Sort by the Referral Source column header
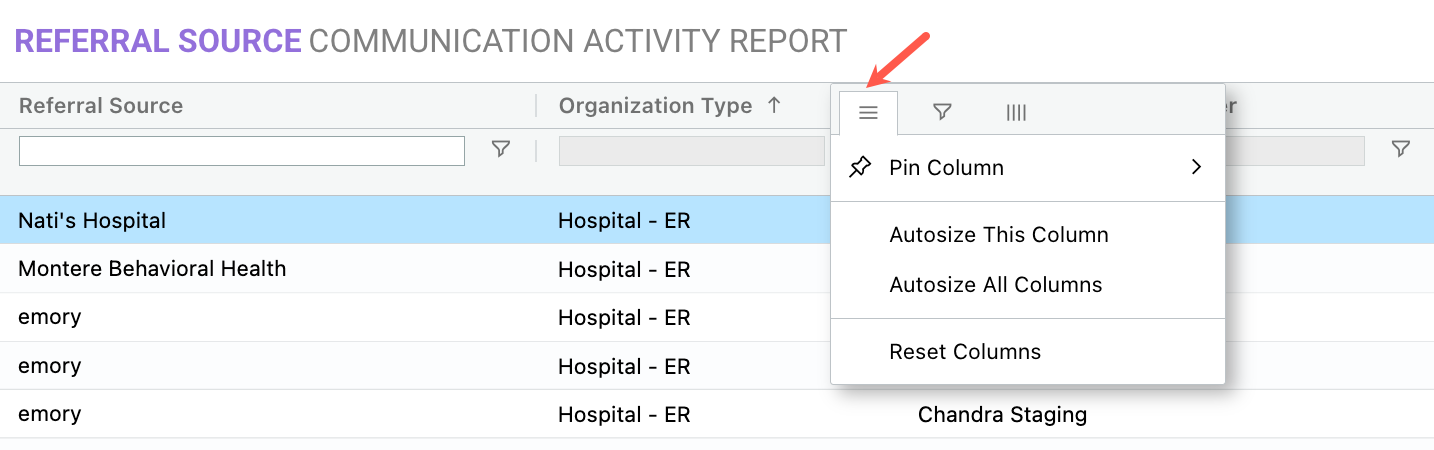 tap(101, 105)
